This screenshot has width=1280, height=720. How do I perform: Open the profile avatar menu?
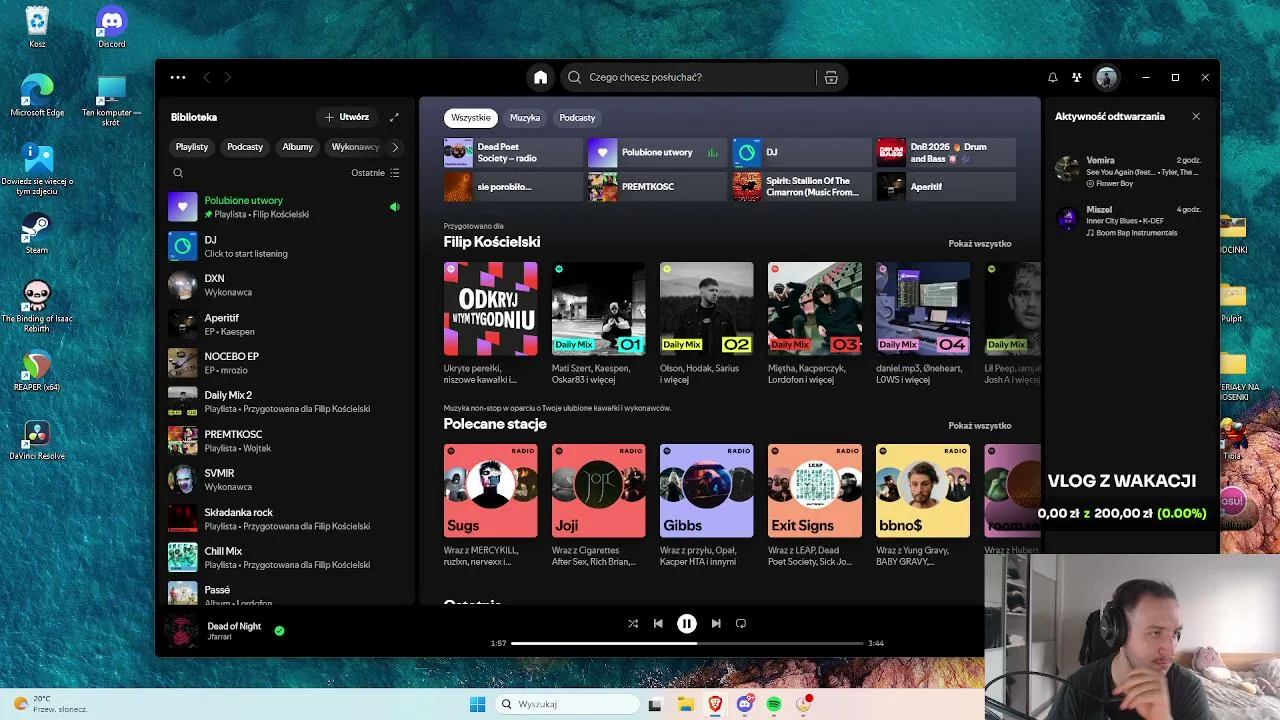pyautogui.click(x=1106, y=77)
